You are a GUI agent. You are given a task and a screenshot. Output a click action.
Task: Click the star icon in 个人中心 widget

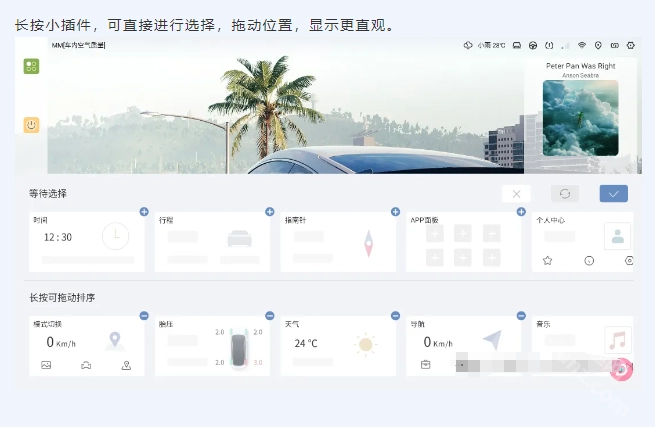[x=547, y=260]
